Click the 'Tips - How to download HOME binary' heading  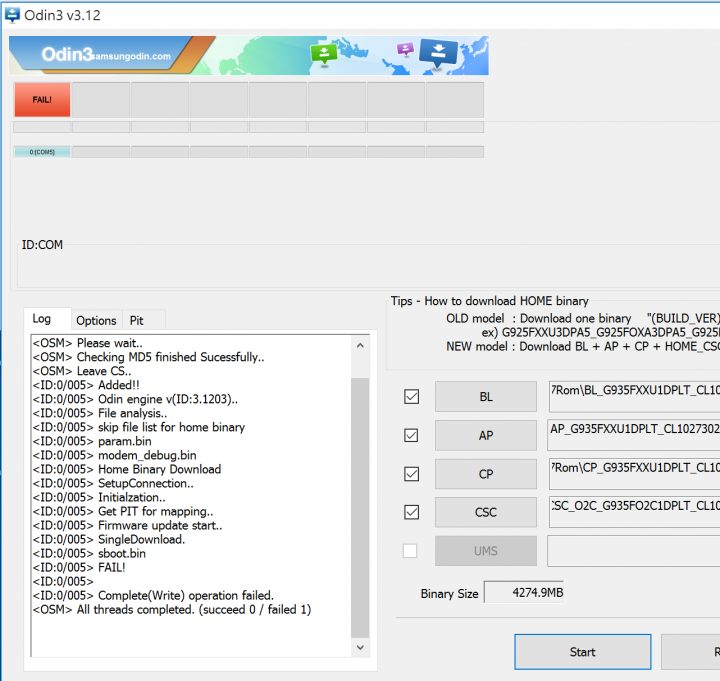coord(489,301)
